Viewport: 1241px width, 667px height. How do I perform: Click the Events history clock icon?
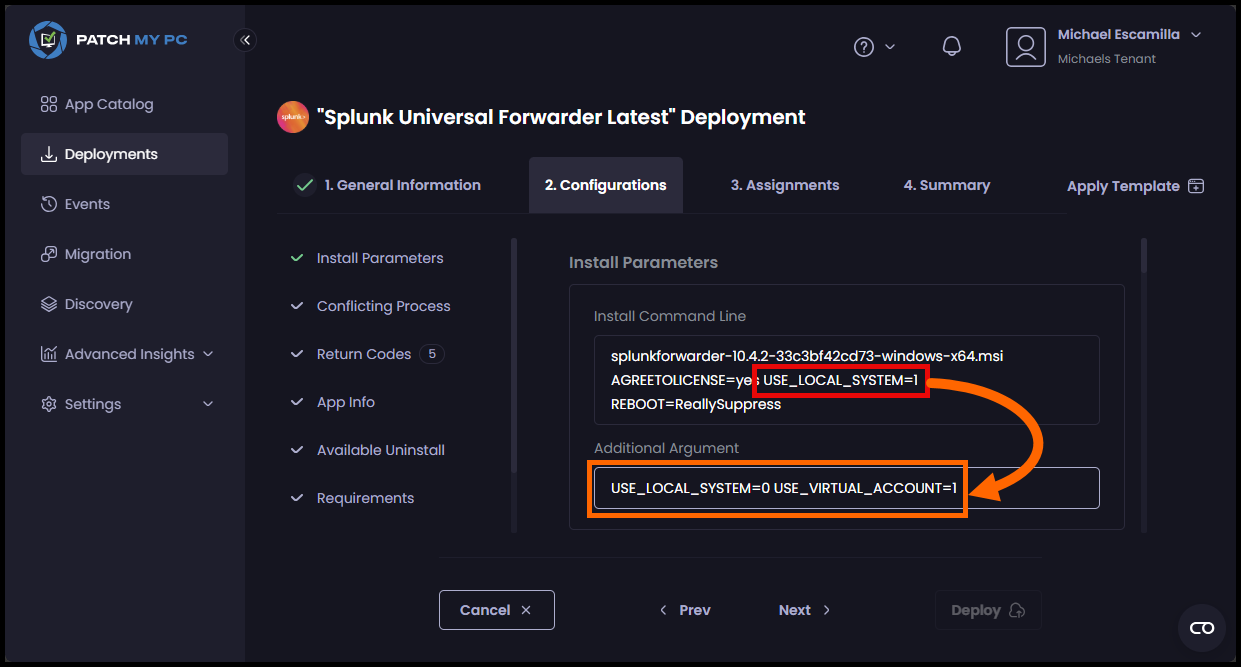(x=48, y=204)
